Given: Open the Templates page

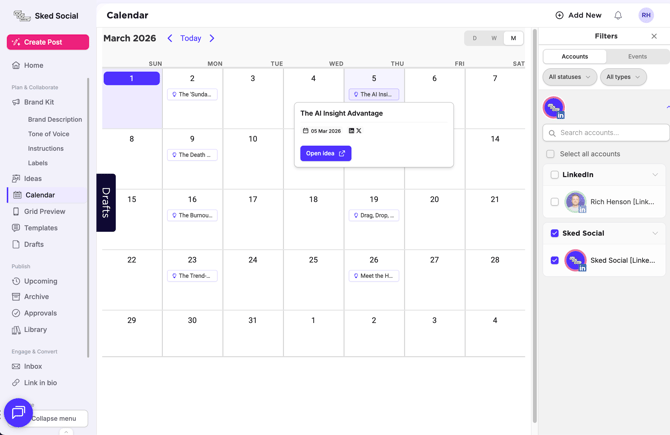Looking at the screenshot, I should [35, 228].
